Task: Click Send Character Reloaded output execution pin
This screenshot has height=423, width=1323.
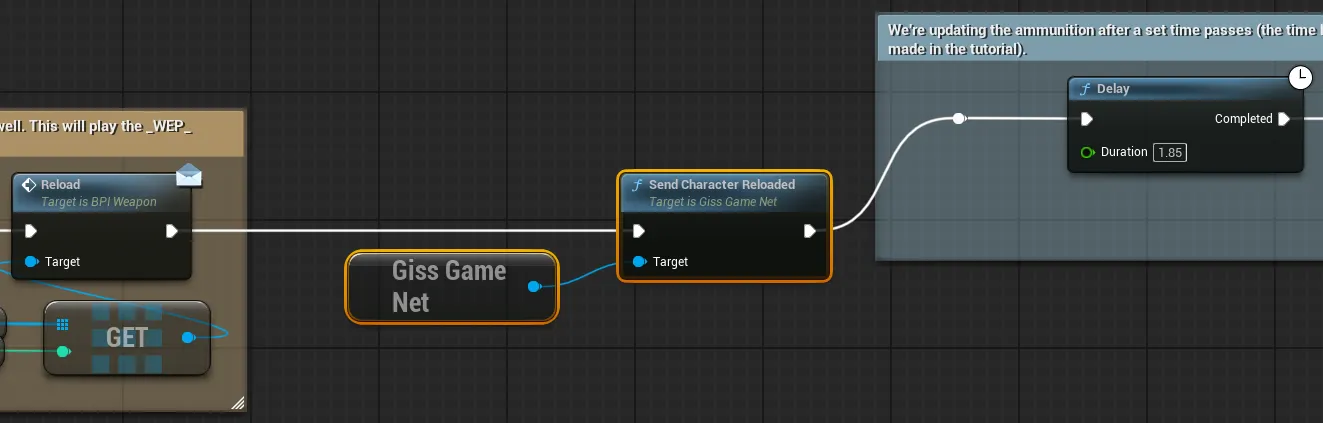Action: click(x=810, y=231)
